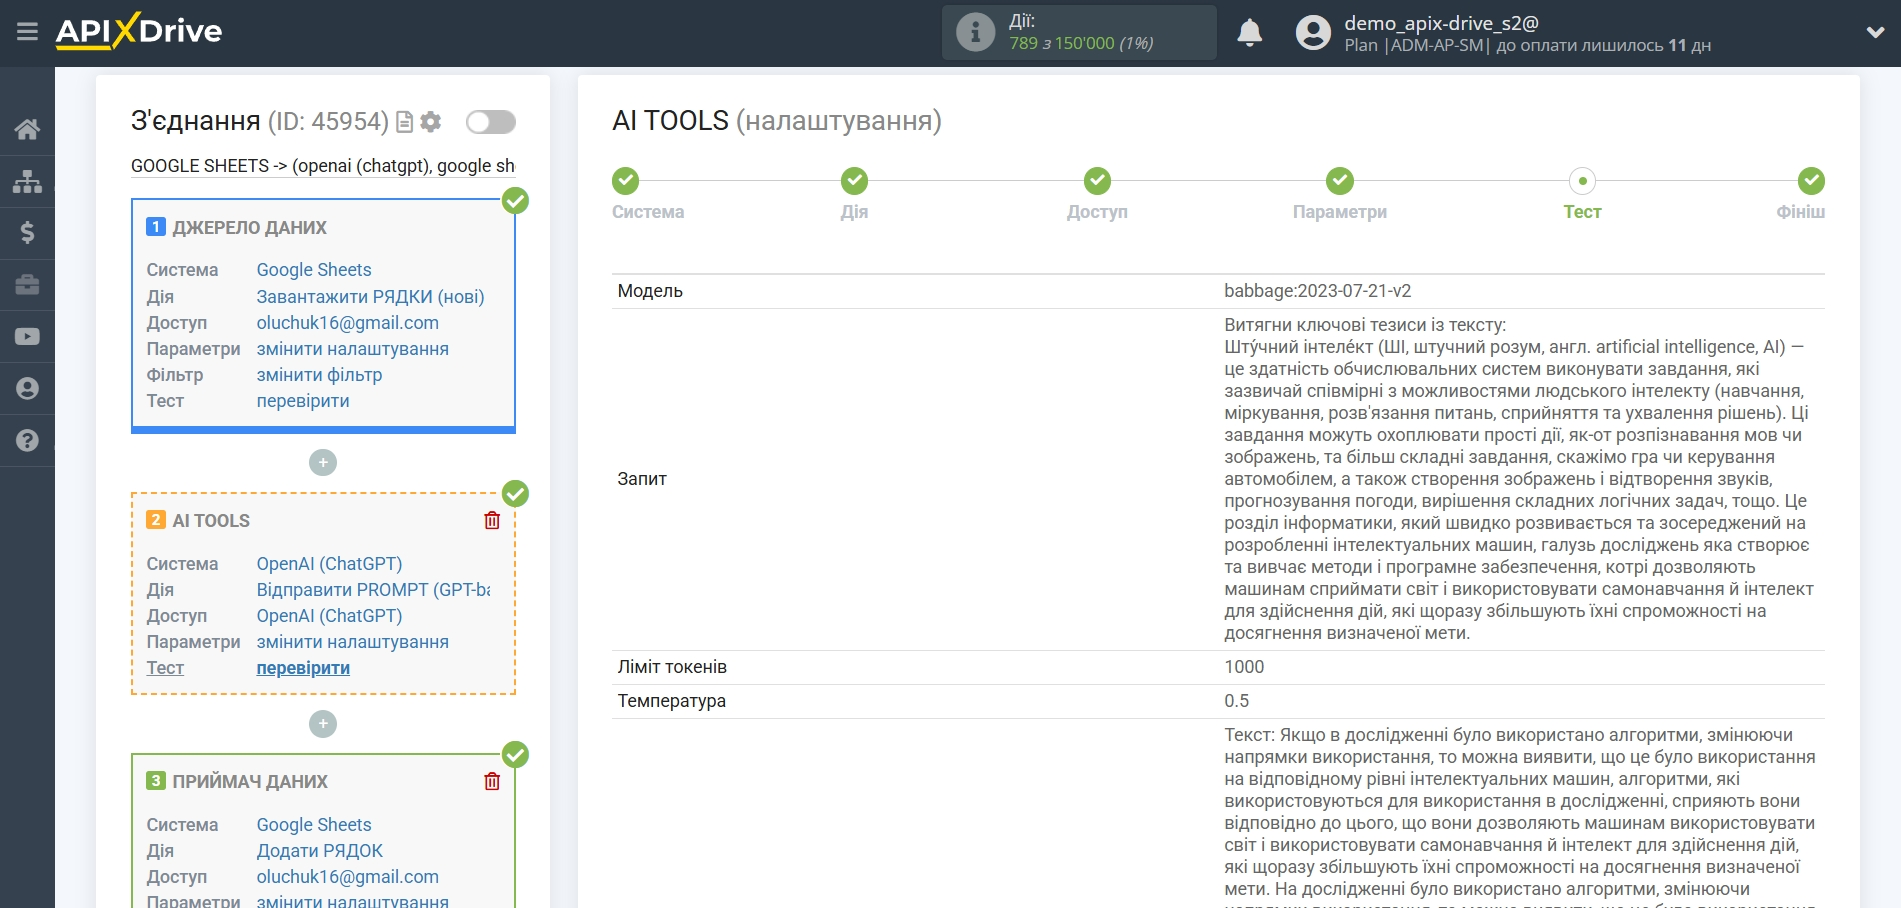The image size is (1901, 908).
Task: Select the Тест wizard step
Action: click(x=1582, y=181)
